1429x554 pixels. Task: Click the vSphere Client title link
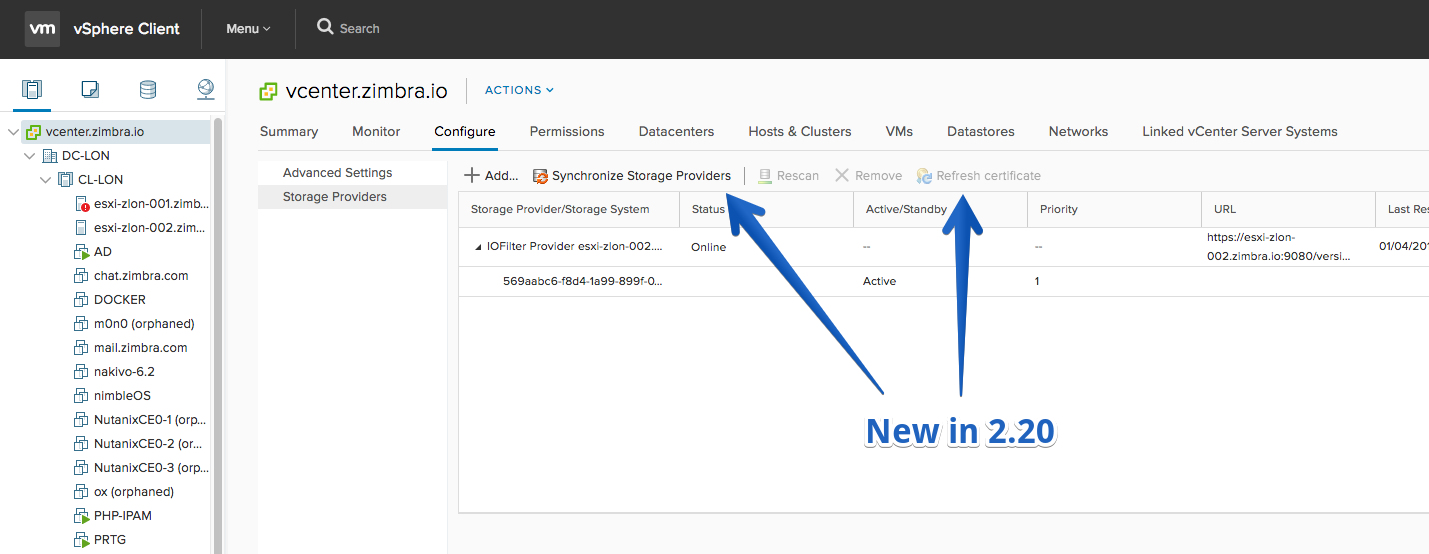(127, 29)
